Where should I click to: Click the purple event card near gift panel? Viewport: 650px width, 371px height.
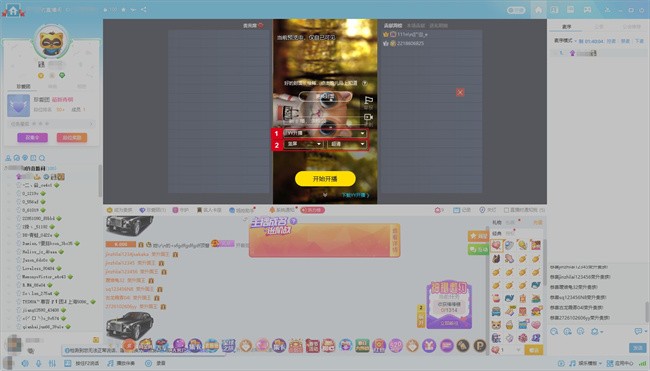pyautogui.click(x=449, y=305)
